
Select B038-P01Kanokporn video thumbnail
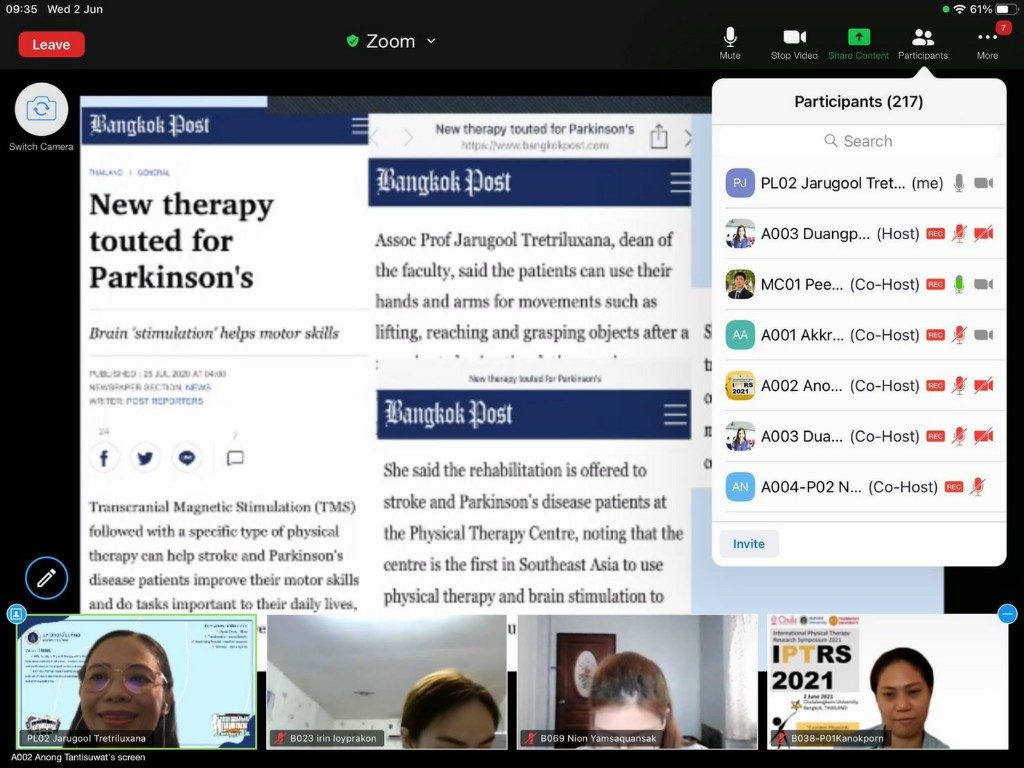(x=888, y=681)
